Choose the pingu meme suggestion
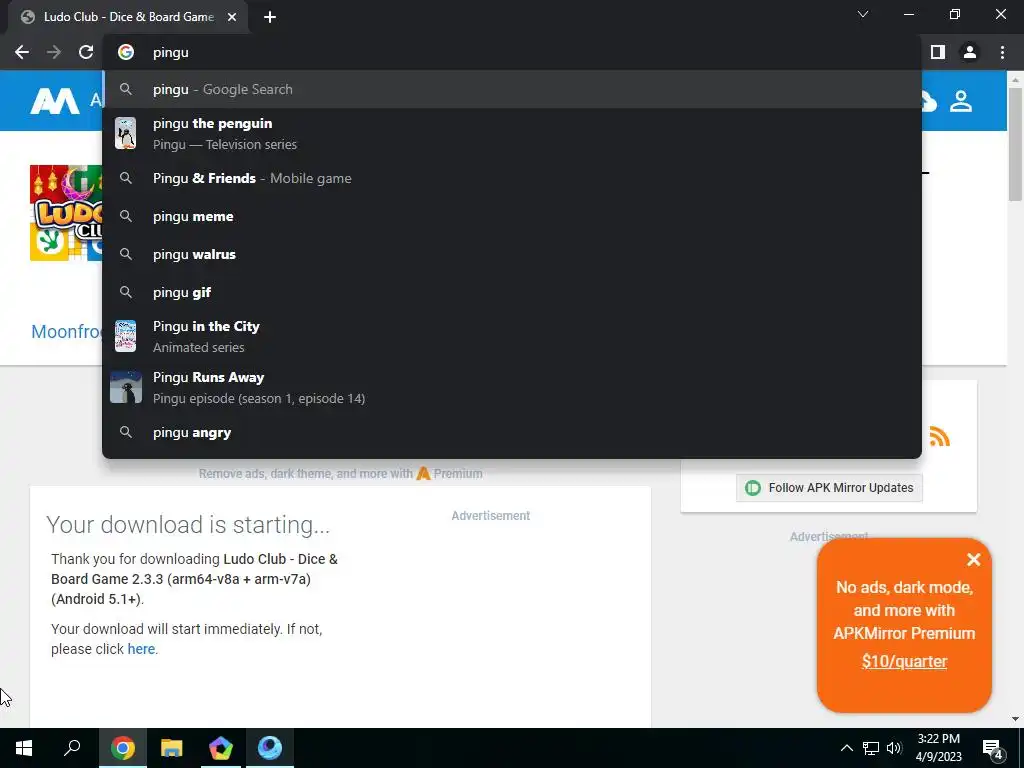The width and height of the screenshot is (1024, 768). click(512, 216)
